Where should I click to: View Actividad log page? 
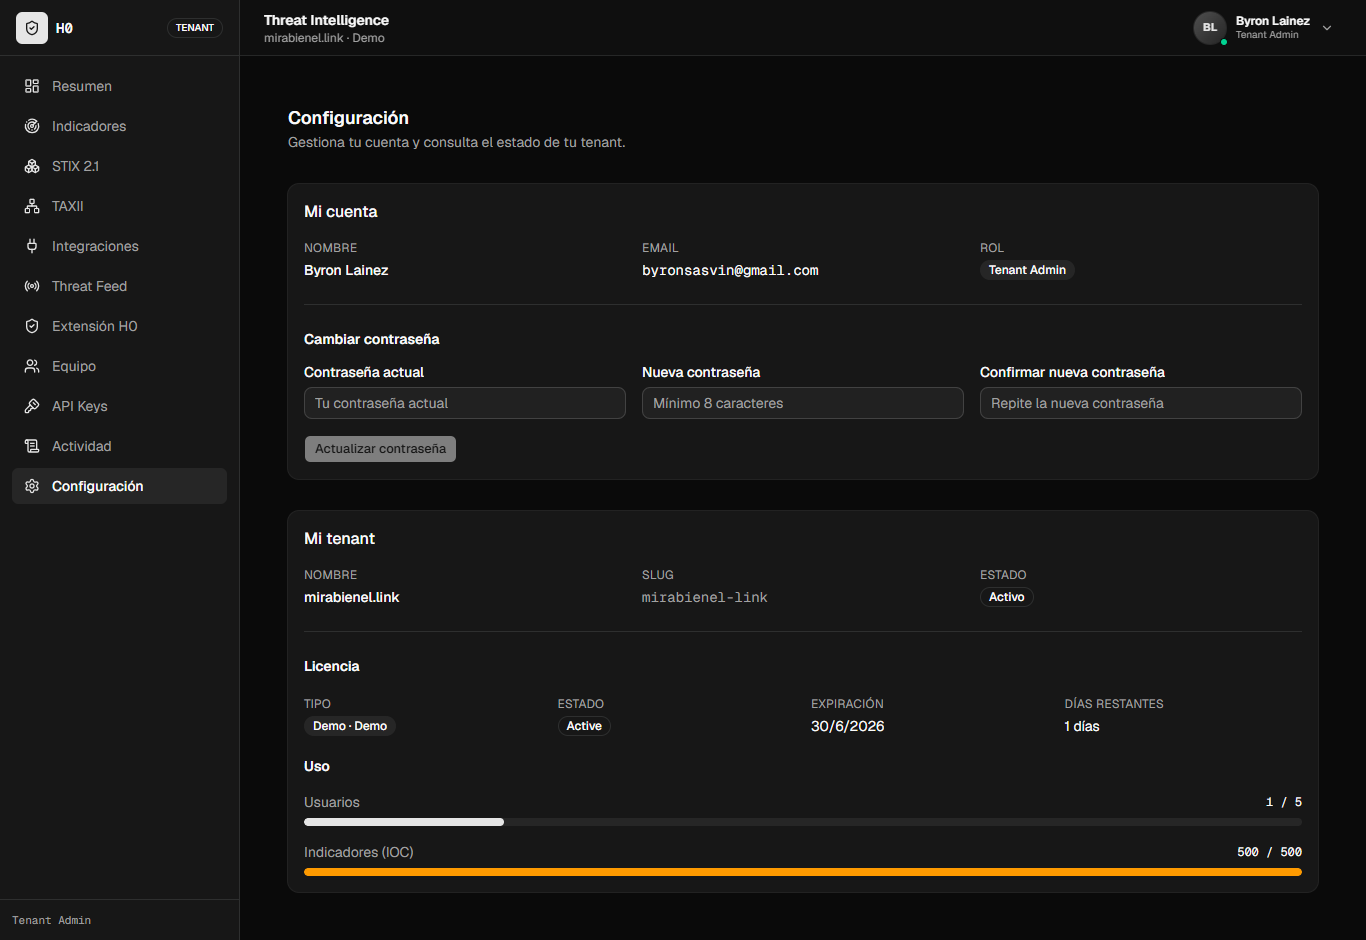[119, 446]
